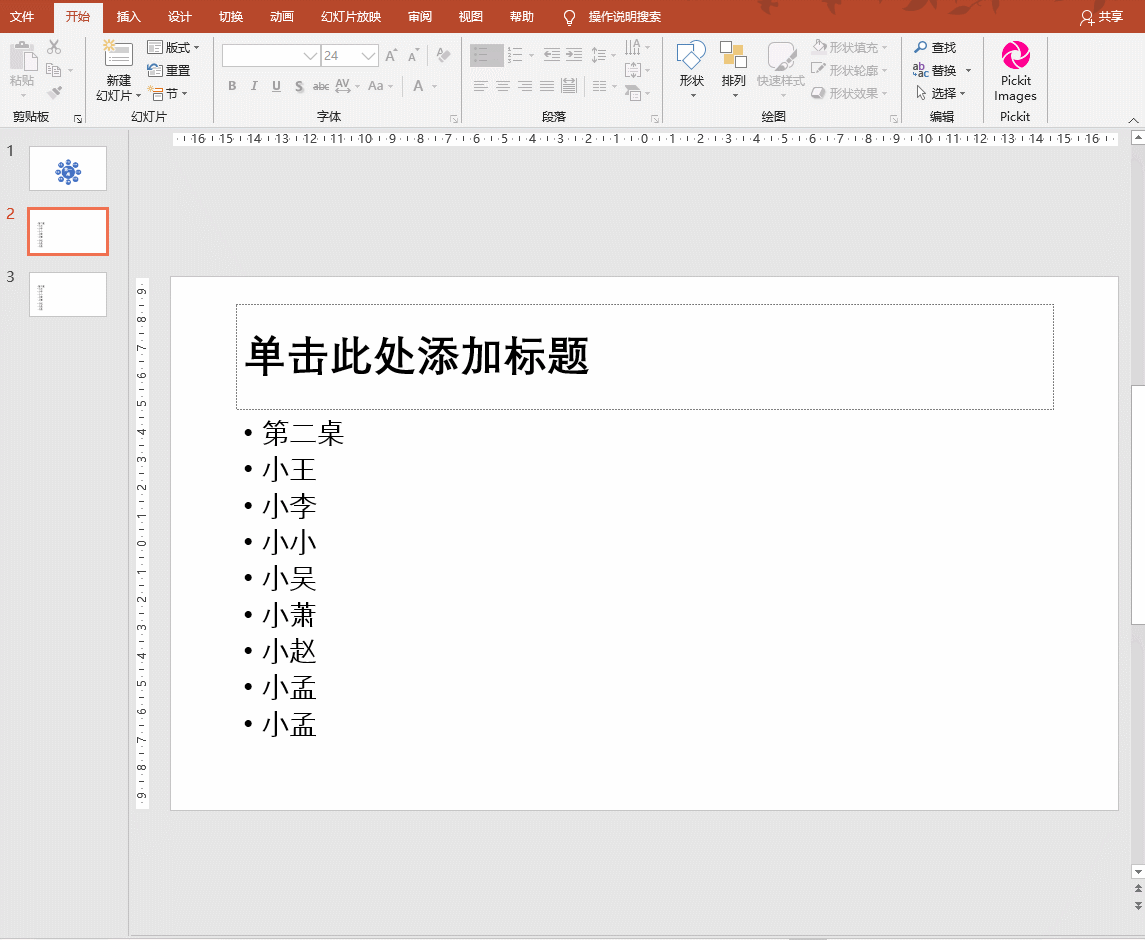This screenshot has height=940, width=1145.
Task: Open the 设计 (Design) tab
Action: pyautogui.click(x=179, y=17)
